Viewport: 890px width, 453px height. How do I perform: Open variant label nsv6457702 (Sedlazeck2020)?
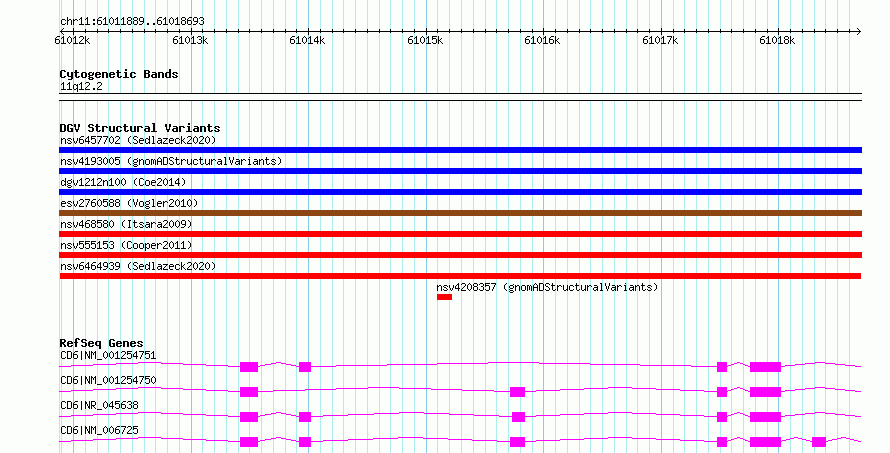tap(138, 140)
